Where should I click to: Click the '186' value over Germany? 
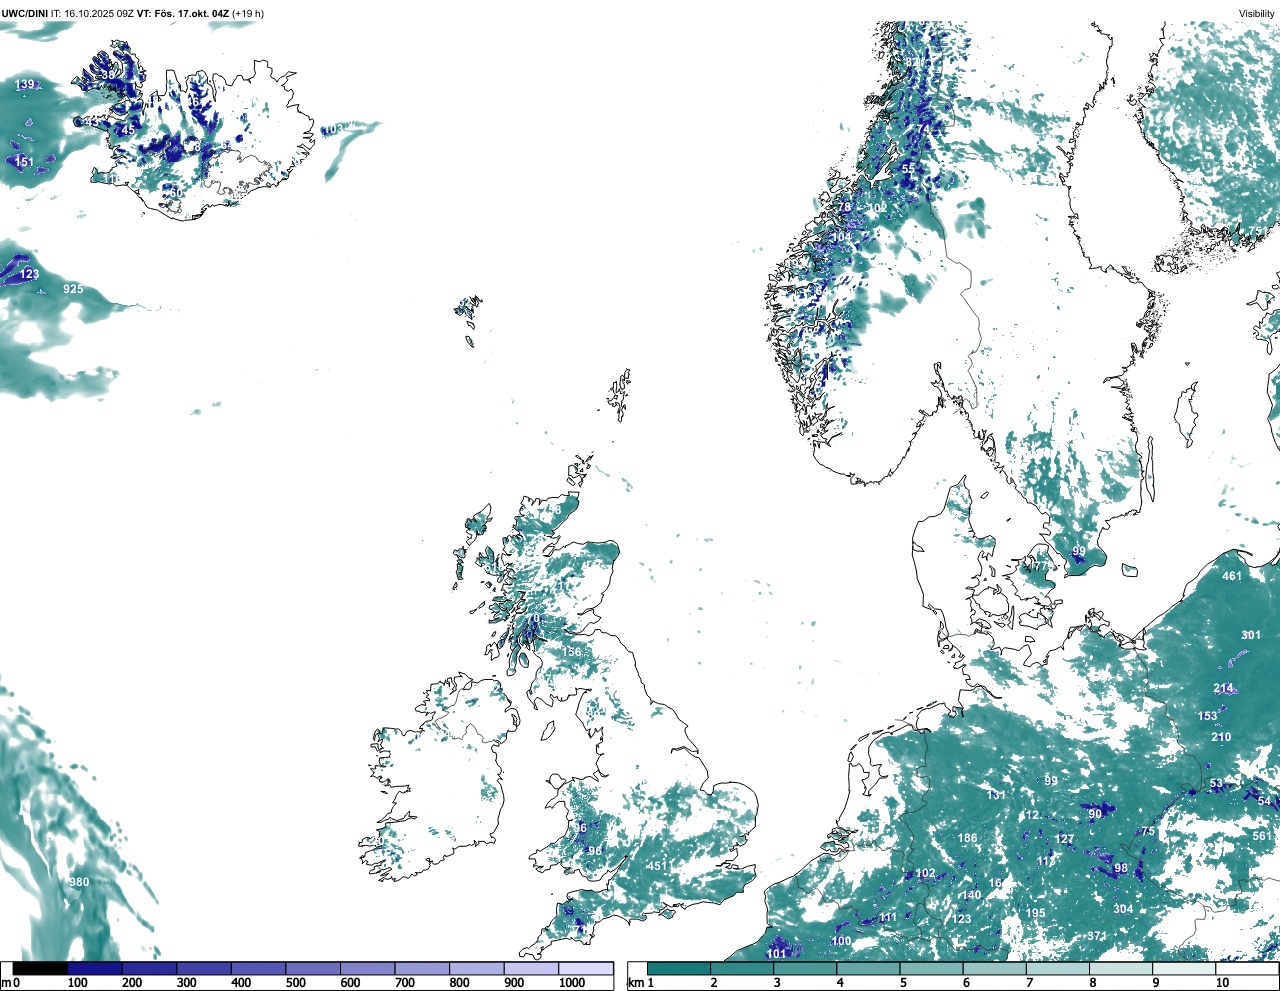click(967, 839)
